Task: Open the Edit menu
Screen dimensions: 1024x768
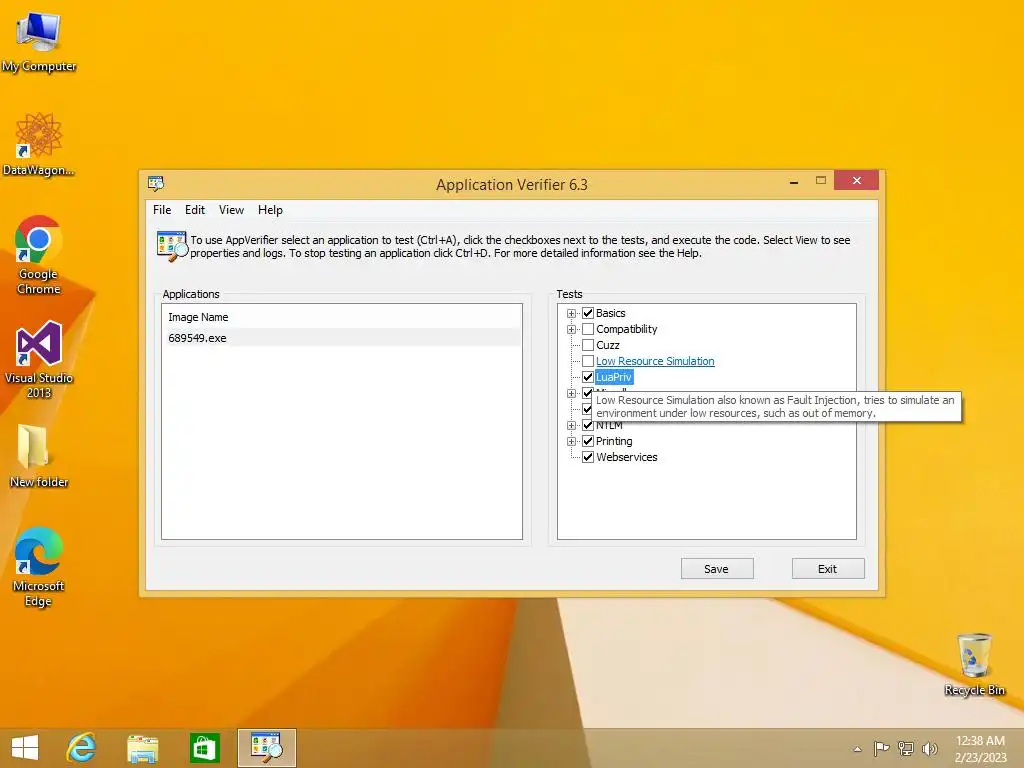Action: coord(195,210)
